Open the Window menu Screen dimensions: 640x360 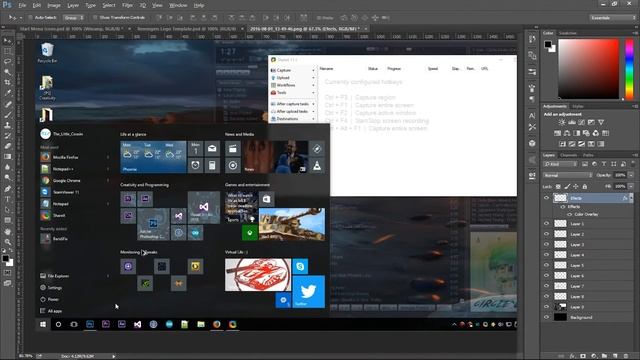[x=178, y=5]
